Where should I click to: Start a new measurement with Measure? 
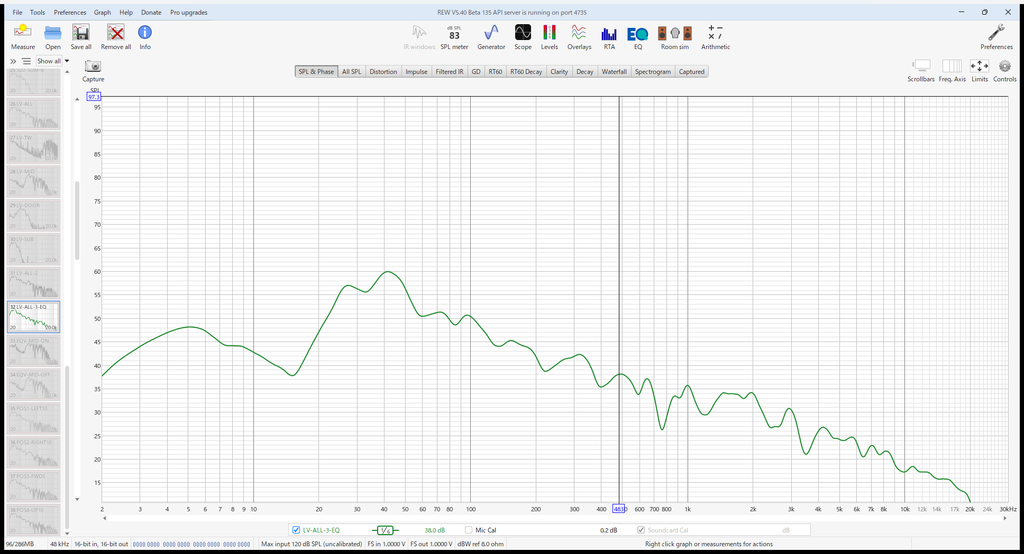[23, 37]
